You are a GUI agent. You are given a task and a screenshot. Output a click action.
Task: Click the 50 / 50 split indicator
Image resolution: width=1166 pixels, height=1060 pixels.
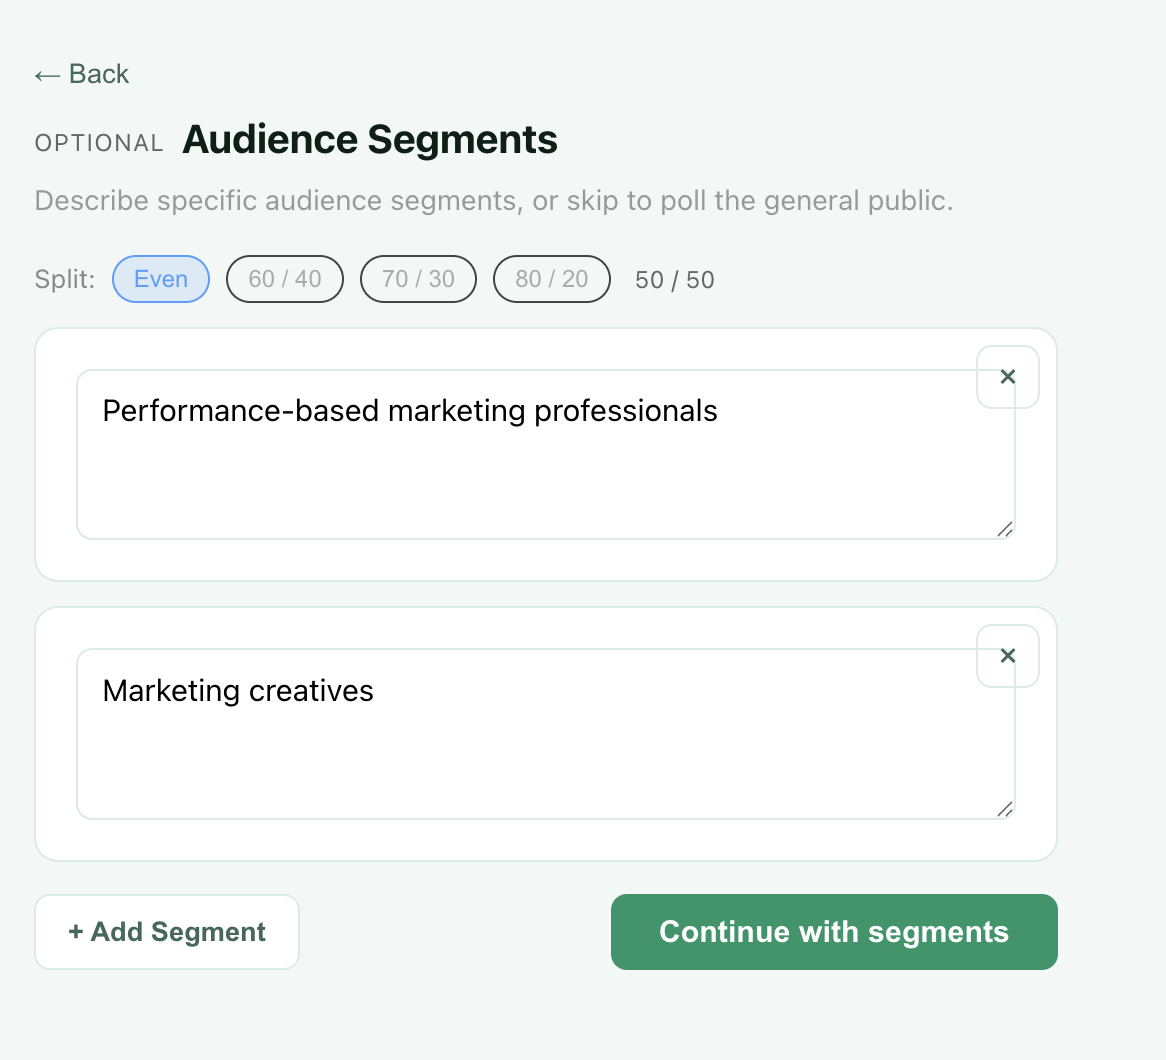click(x=675, y=280)
